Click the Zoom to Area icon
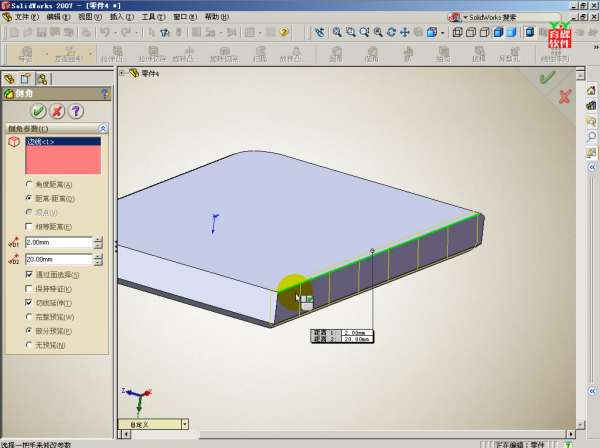The width and height of the screenshot is (600, 448). point(351,33)
